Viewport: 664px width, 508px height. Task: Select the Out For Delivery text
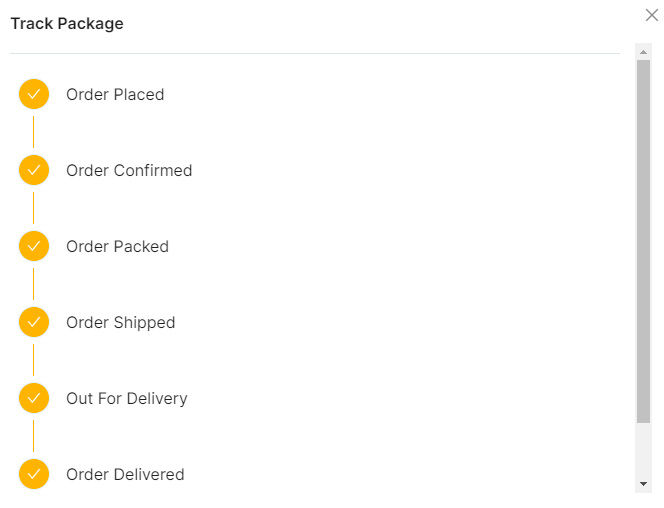point(126,399)
